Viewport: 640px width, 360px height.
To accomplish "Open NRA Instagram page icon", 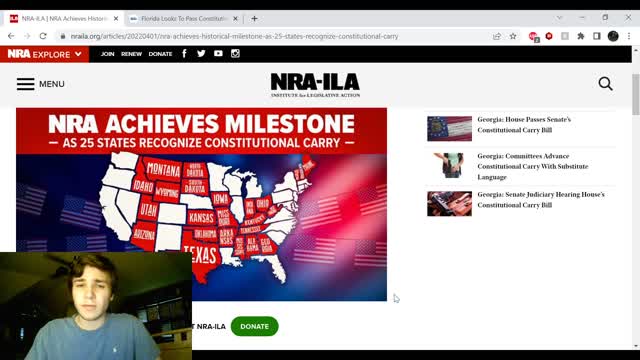I will pyautogui.click(x=235, y=54).
